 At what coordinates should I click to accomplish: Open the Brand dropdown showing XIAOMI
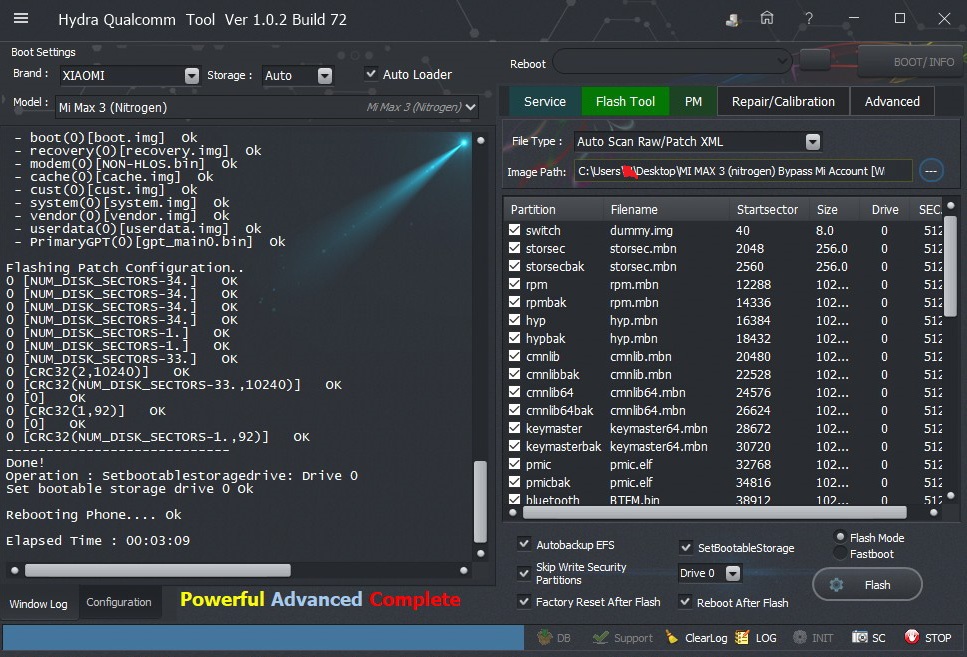(192, 75)
